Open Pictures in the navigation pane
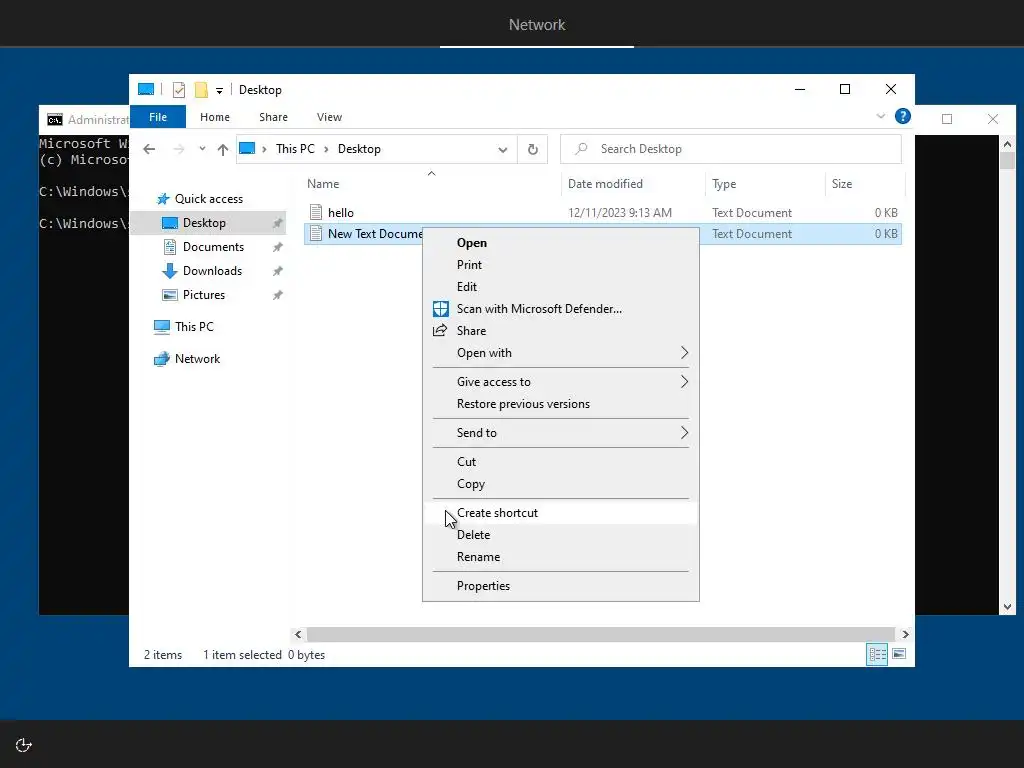This screenshot has width=1024, height=768. click(x=204, y=295)
